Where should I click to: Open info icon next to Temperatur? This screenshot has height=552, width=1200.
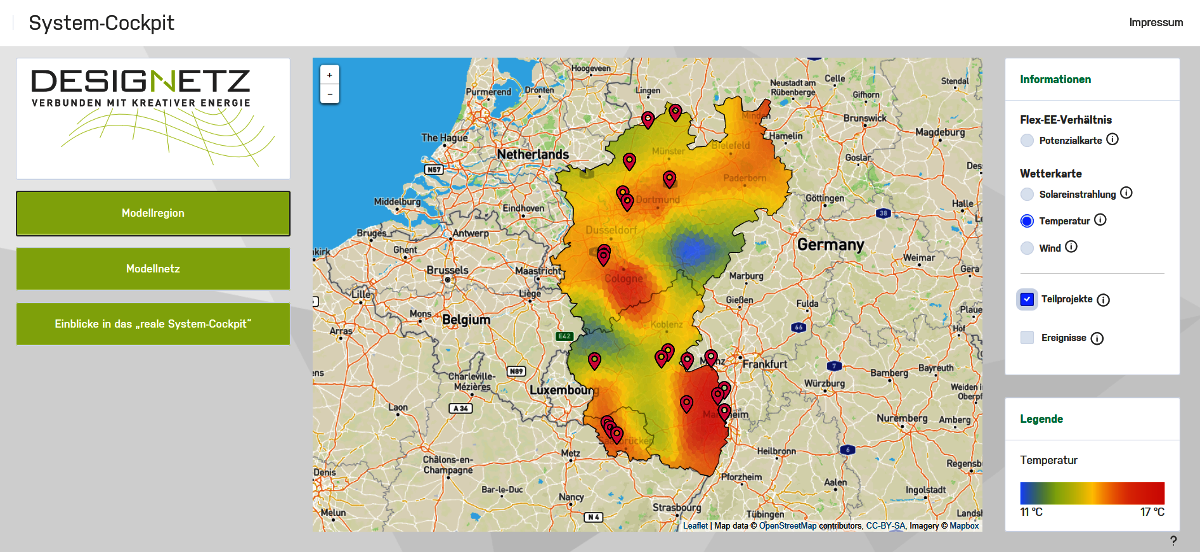click(x=1100, y=220)
